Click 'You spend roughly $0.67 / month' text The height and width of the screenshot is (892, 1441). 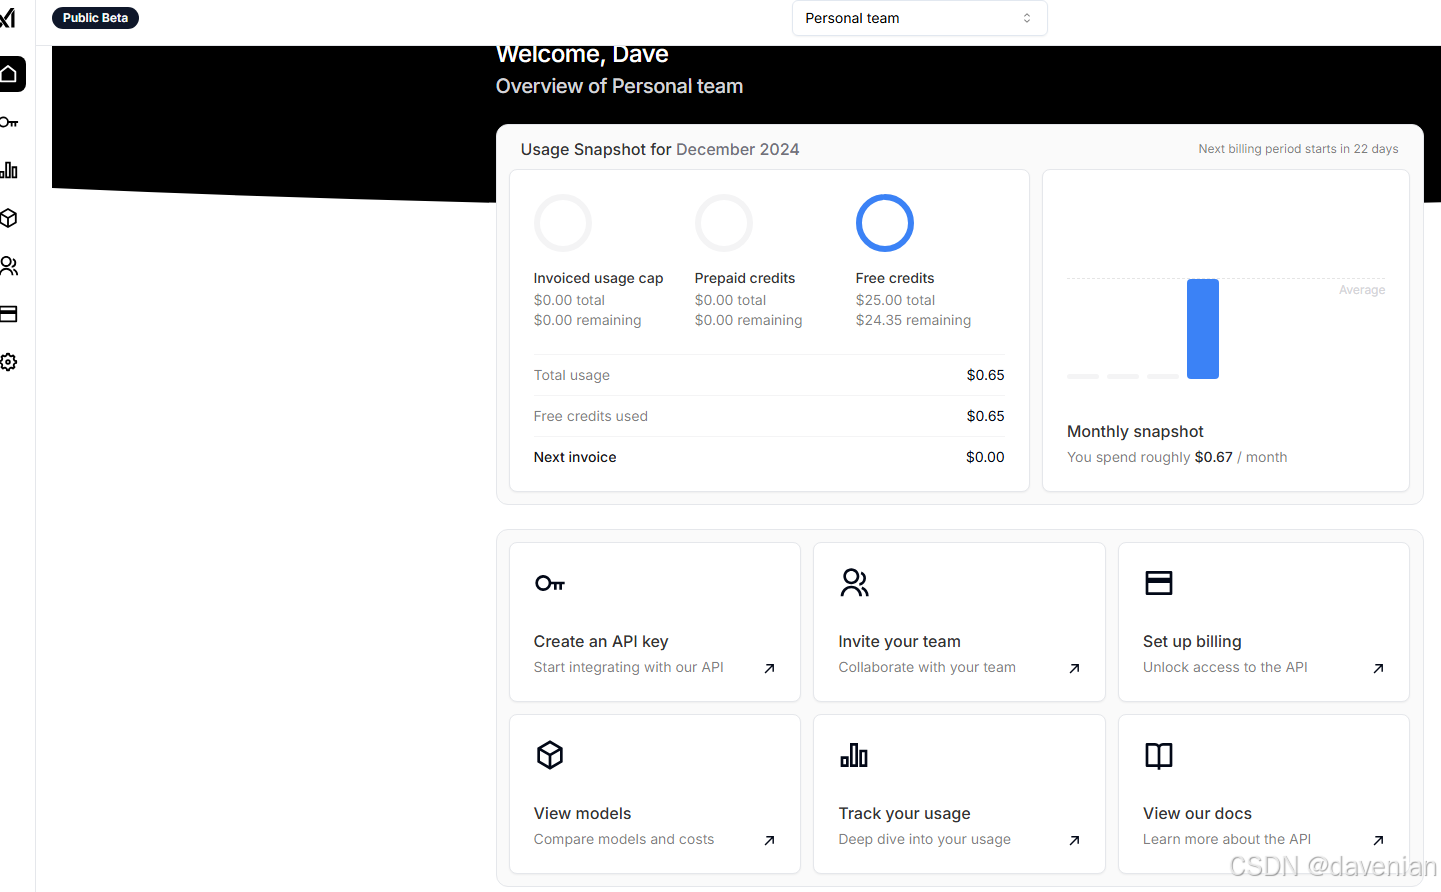pos(1177,457)
